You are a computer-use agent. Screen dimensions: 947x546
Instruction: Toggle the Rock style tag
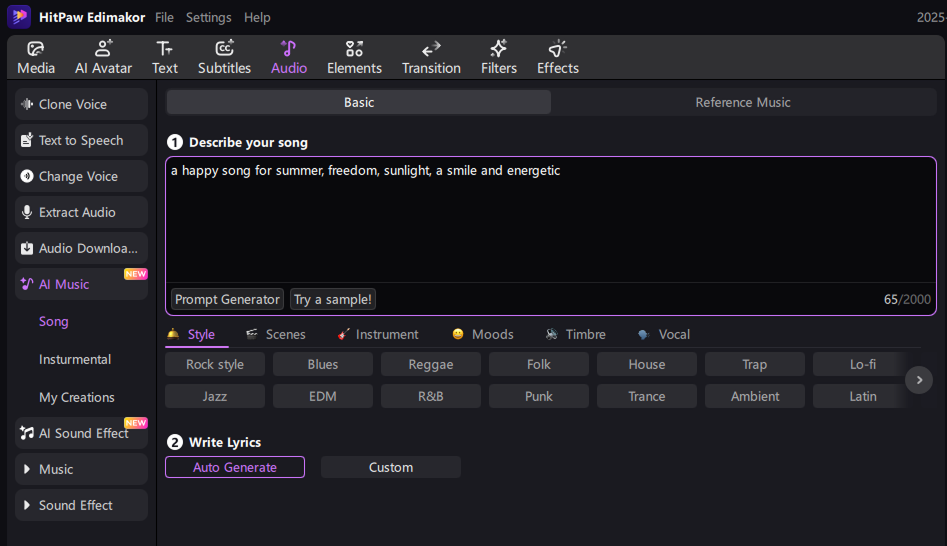point(215,364)
